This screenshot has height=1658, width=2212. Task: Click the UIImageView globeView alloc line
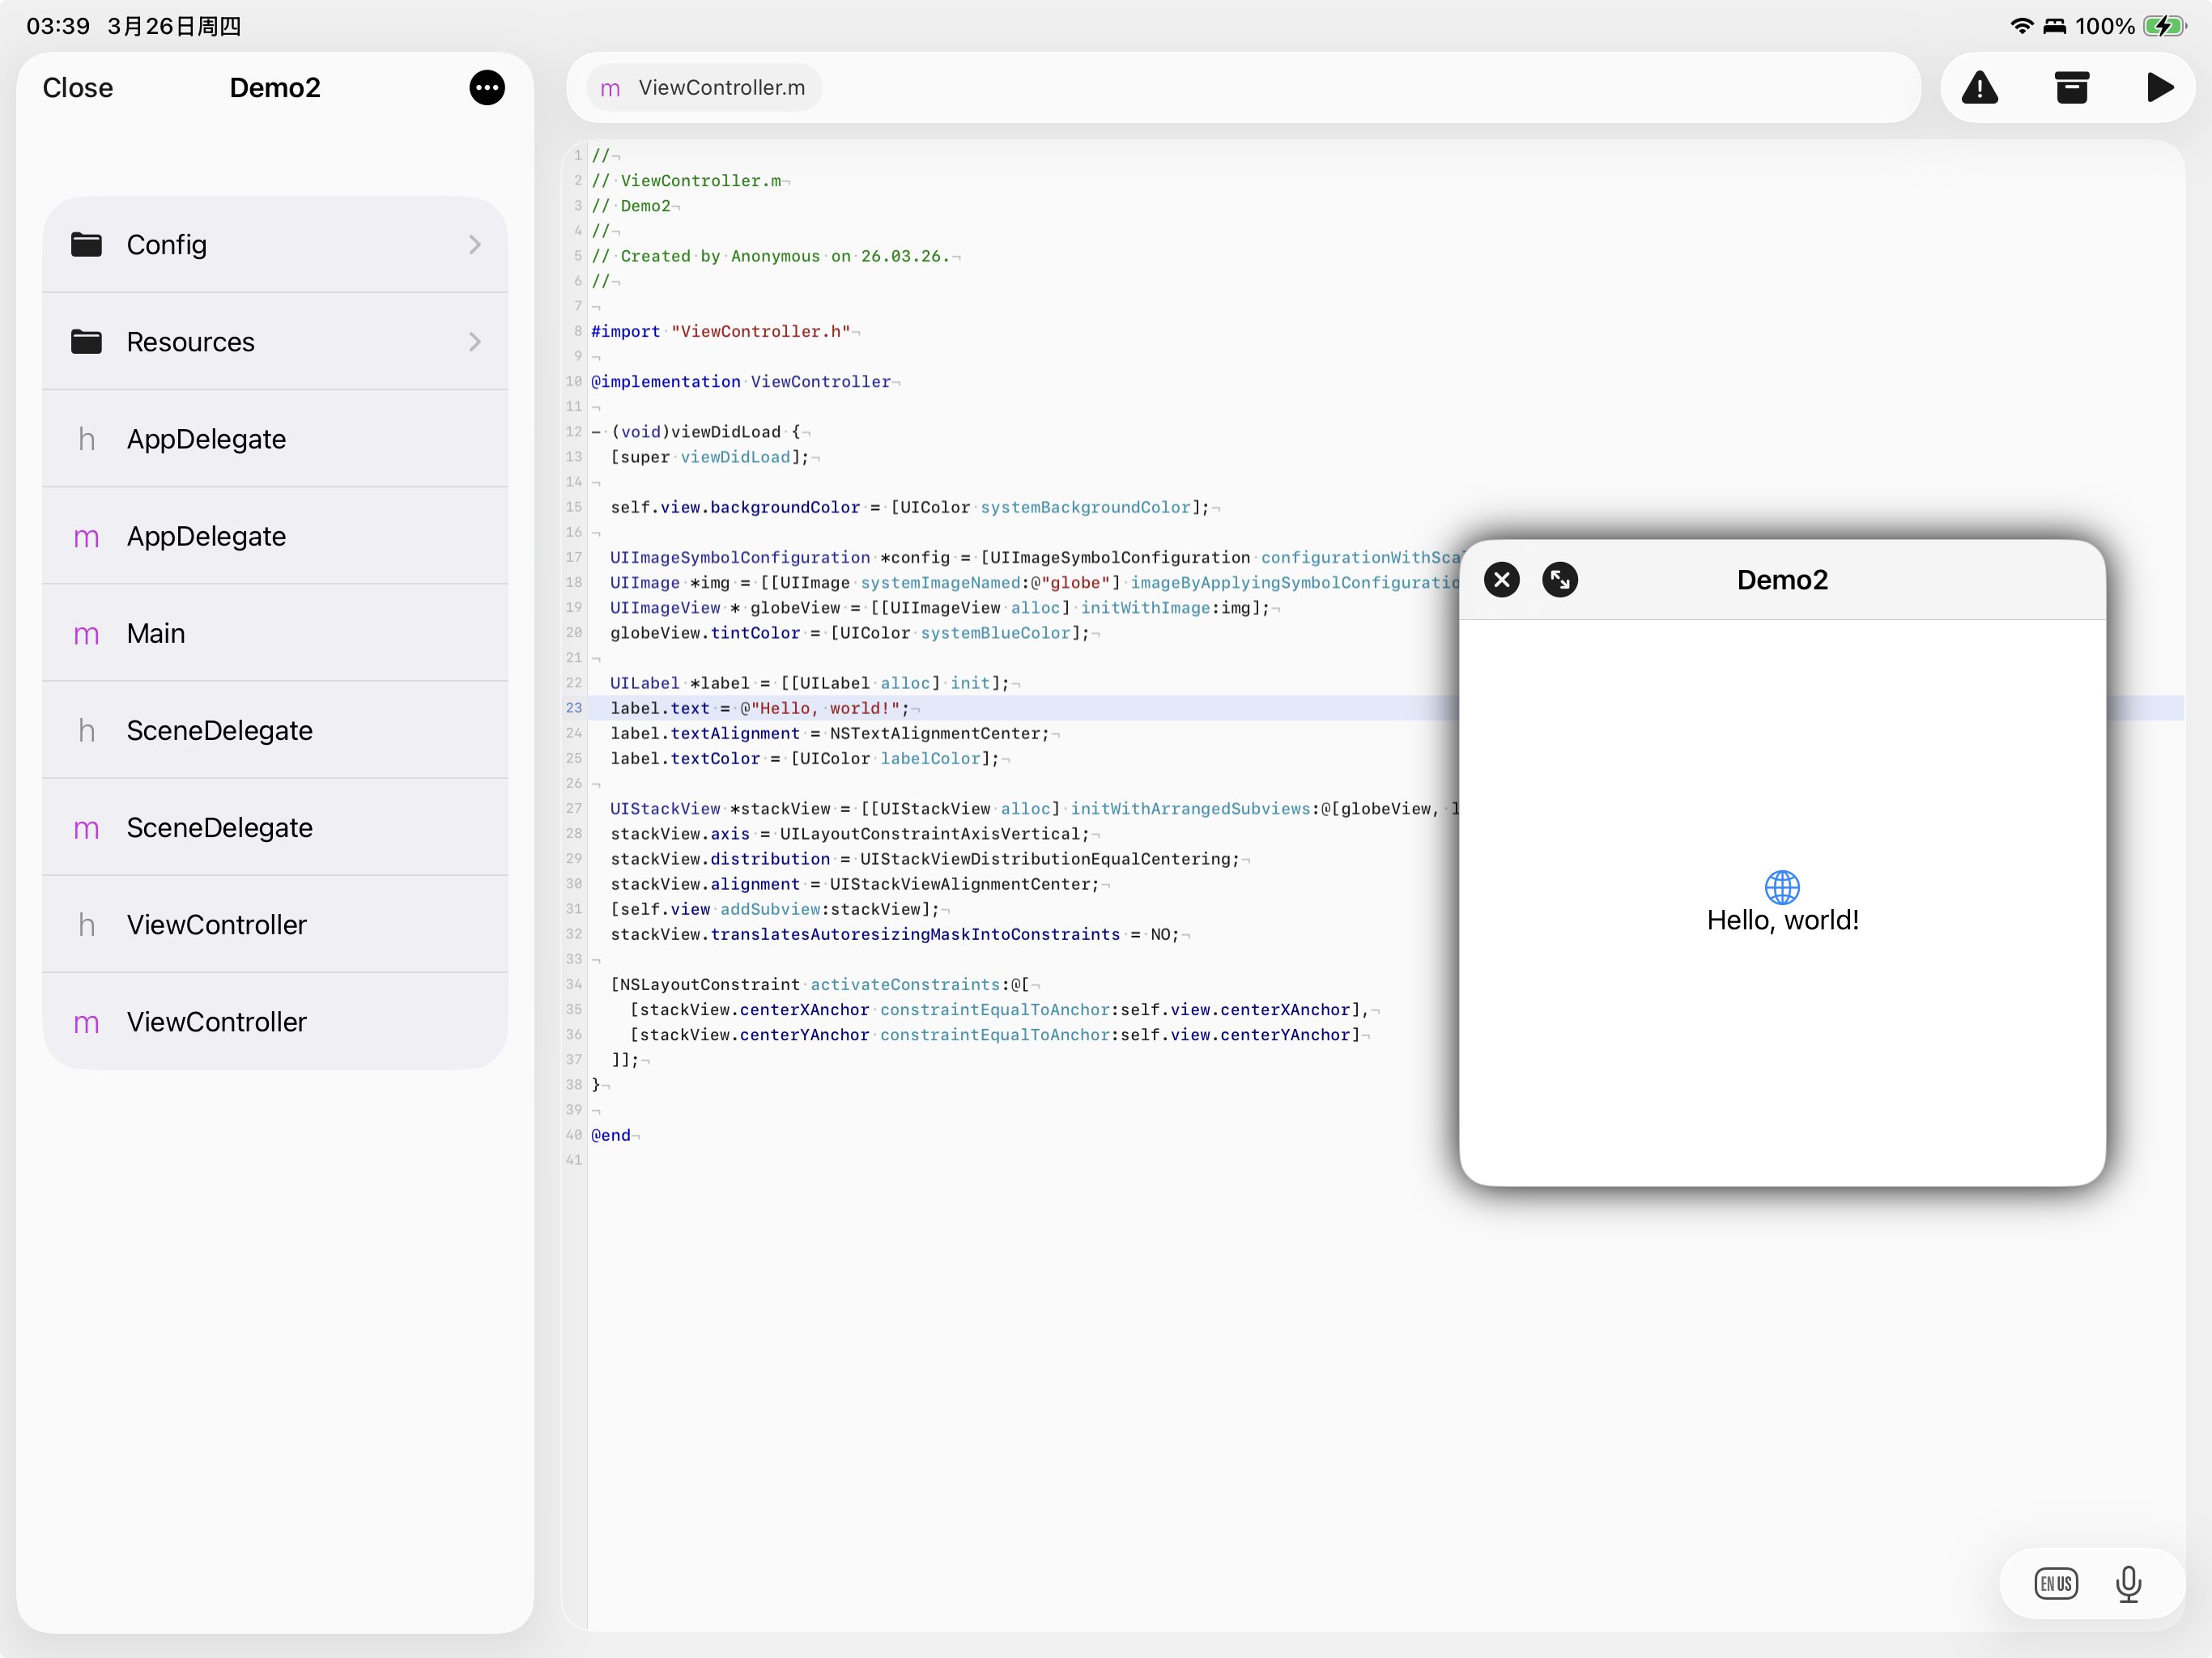point(940,608)
